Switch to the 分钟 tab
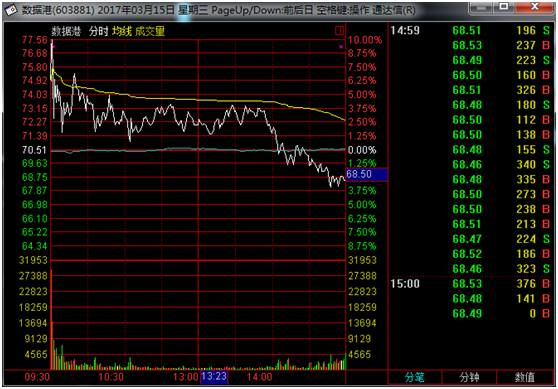Screen dimensions: 558x389 (x=469, y=377)
